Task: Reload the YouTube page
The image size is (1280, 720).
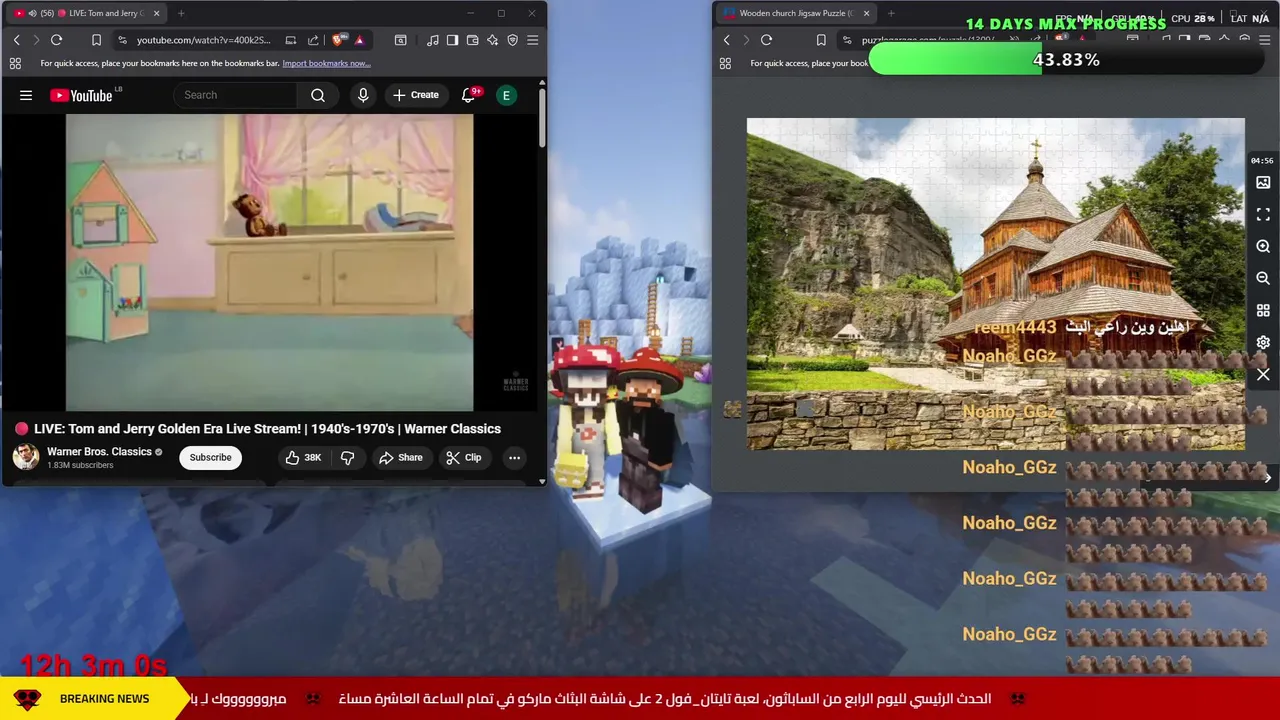Action: 56,40
